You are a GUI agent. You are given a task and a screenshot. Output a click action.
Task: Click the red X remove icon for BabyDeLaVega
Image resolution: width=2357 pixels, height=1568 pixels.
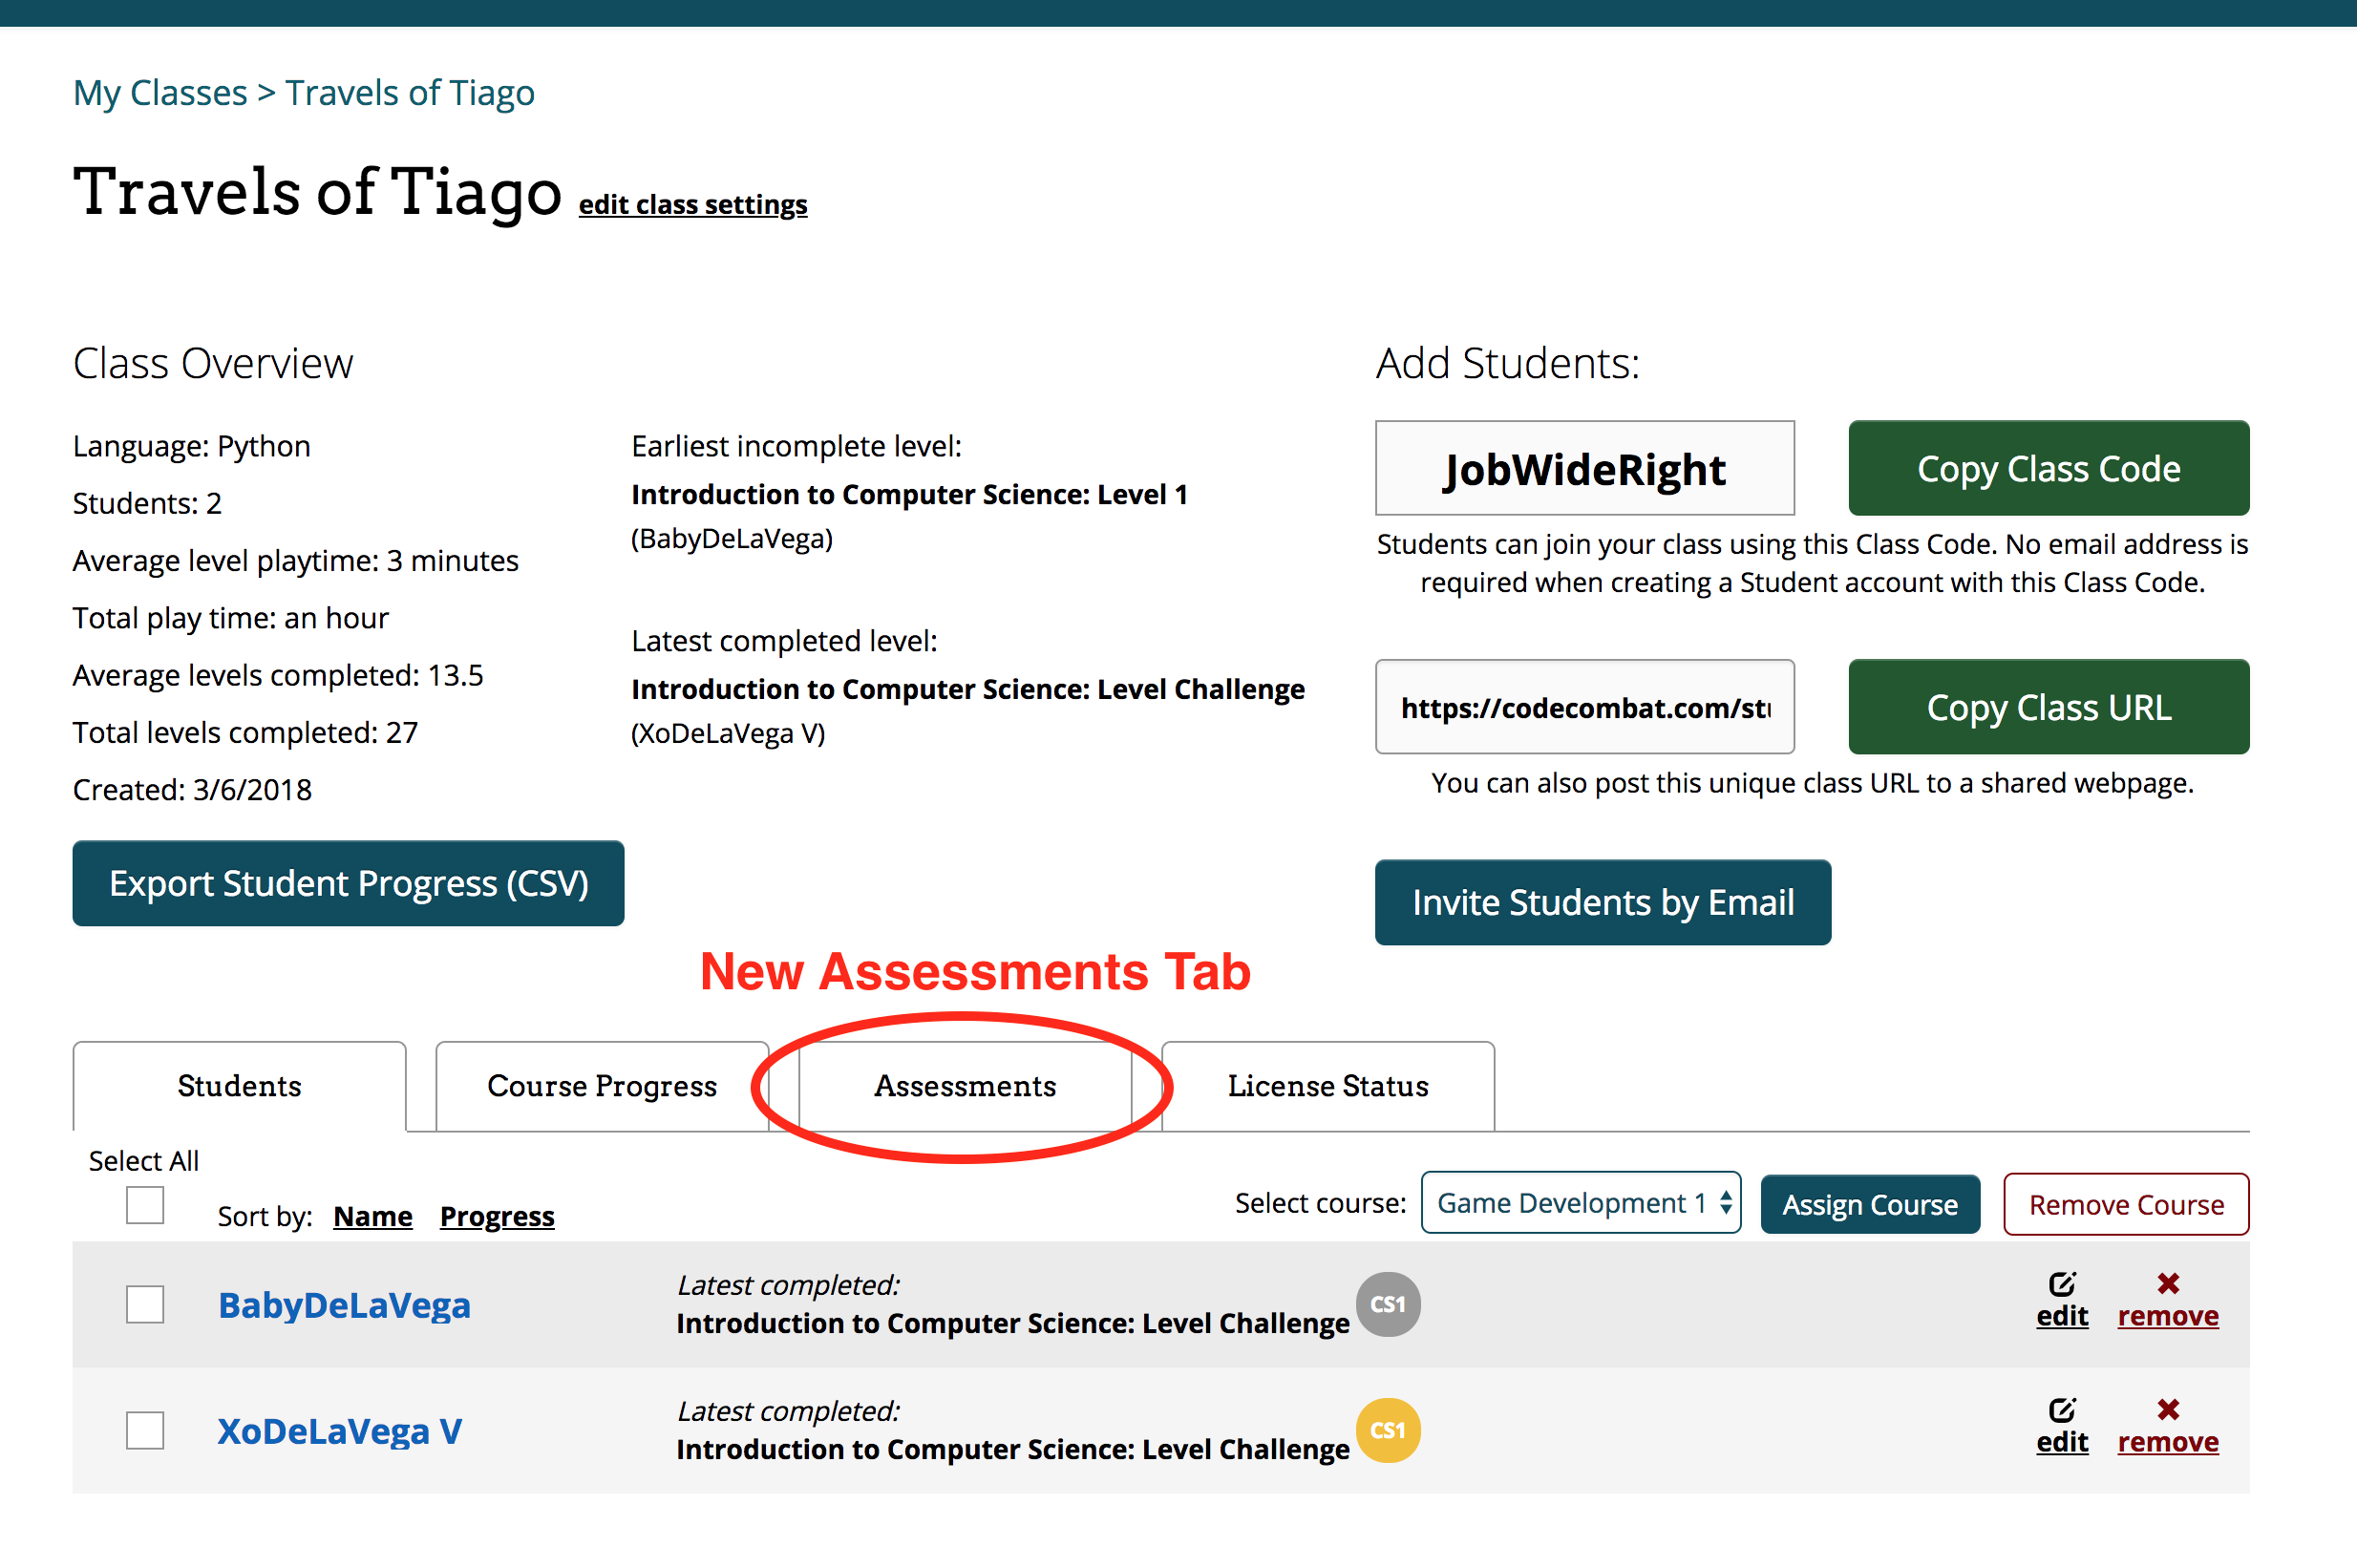point(2167,1283)
